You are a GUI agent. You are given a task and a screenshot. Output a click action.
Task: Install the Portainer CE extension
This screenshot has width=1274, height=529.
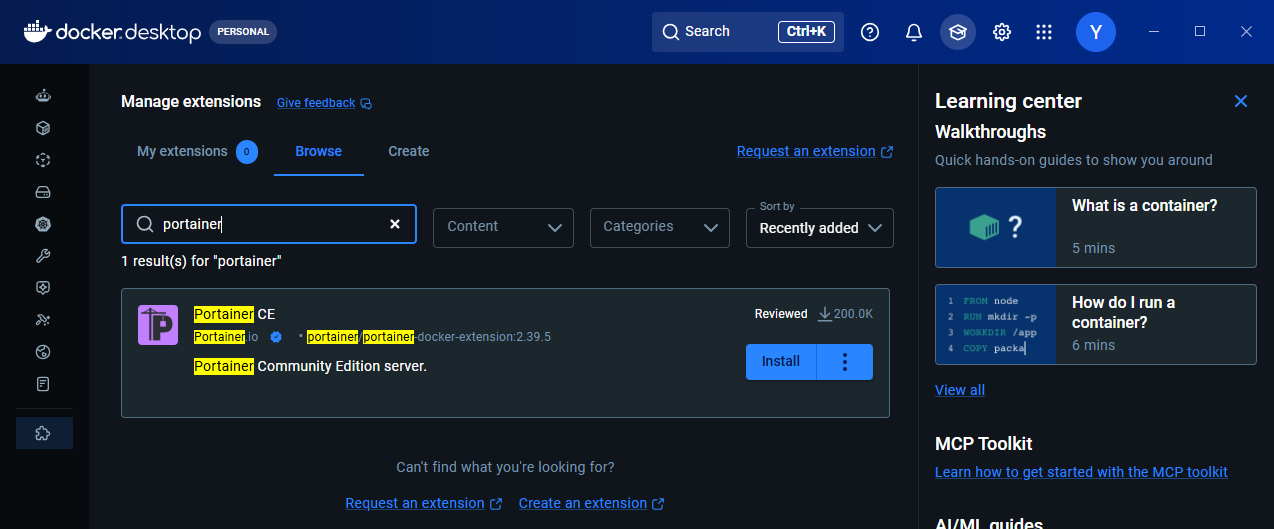(781, 362)
